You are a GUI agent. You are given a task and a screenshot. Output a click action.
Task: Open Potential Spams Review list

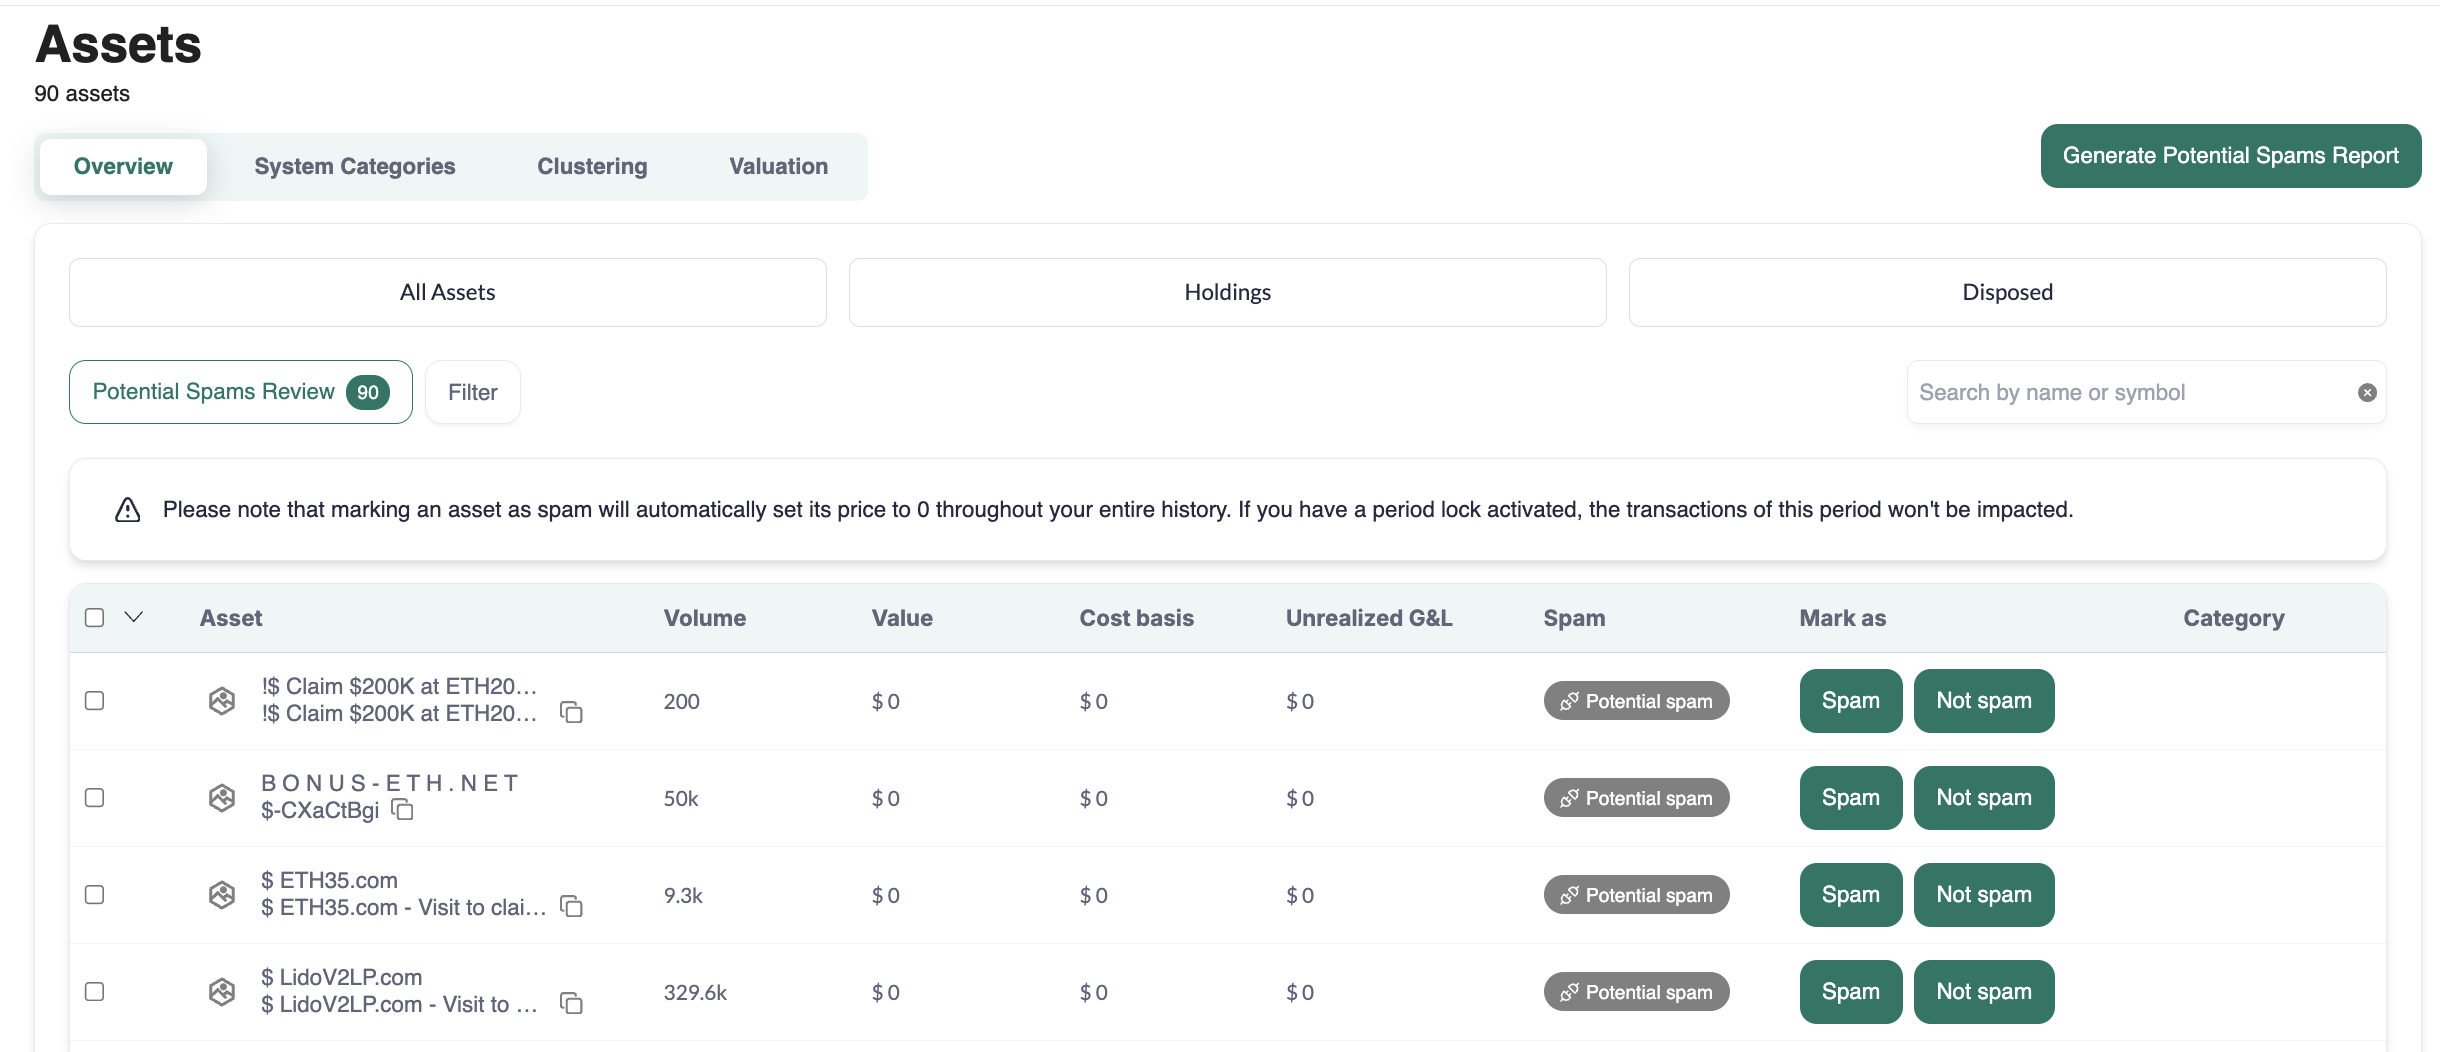pos(240,393)
